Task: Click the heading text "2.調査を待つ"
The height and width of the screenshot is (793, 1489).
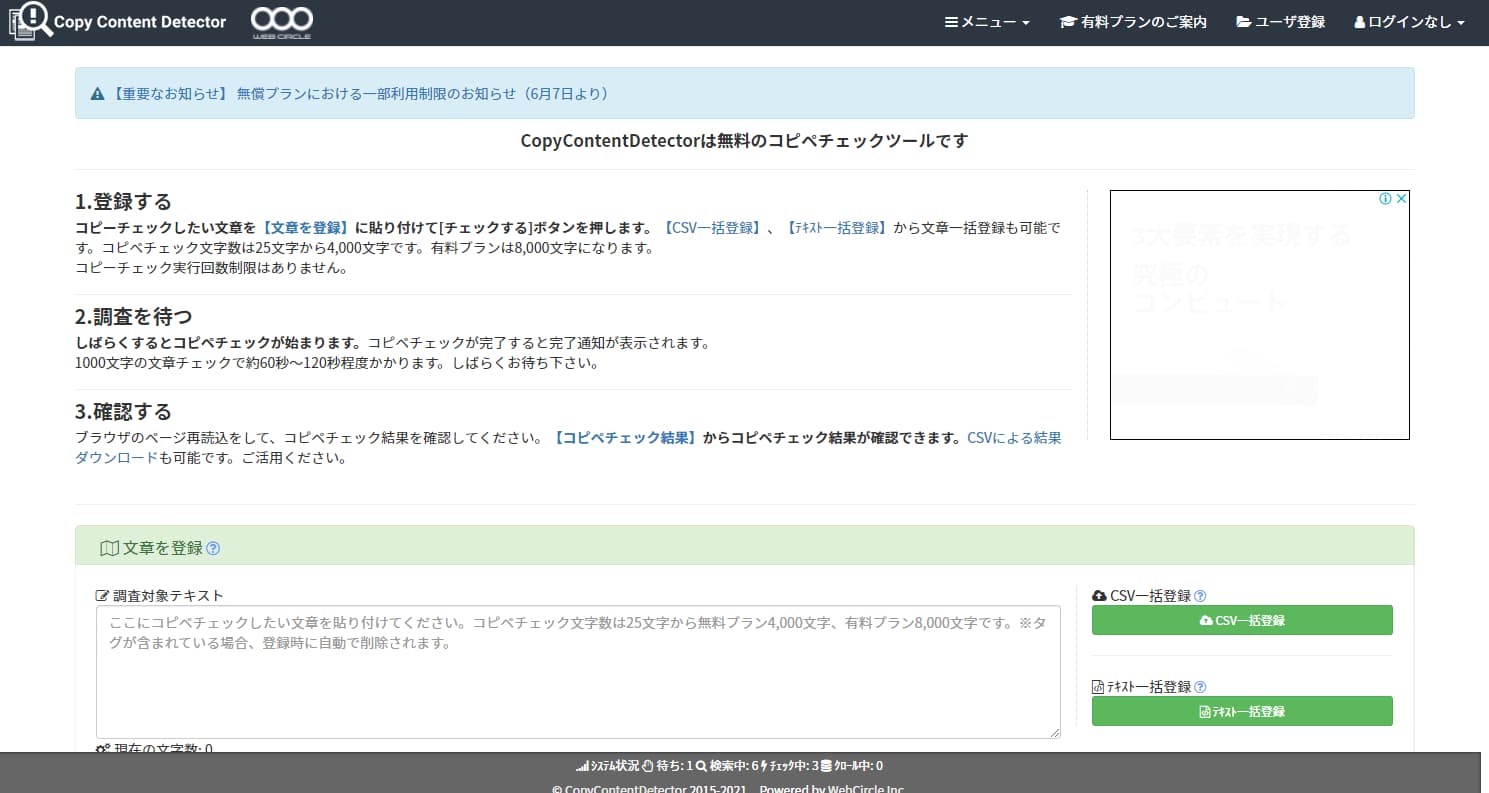Action: coord(134,317)
